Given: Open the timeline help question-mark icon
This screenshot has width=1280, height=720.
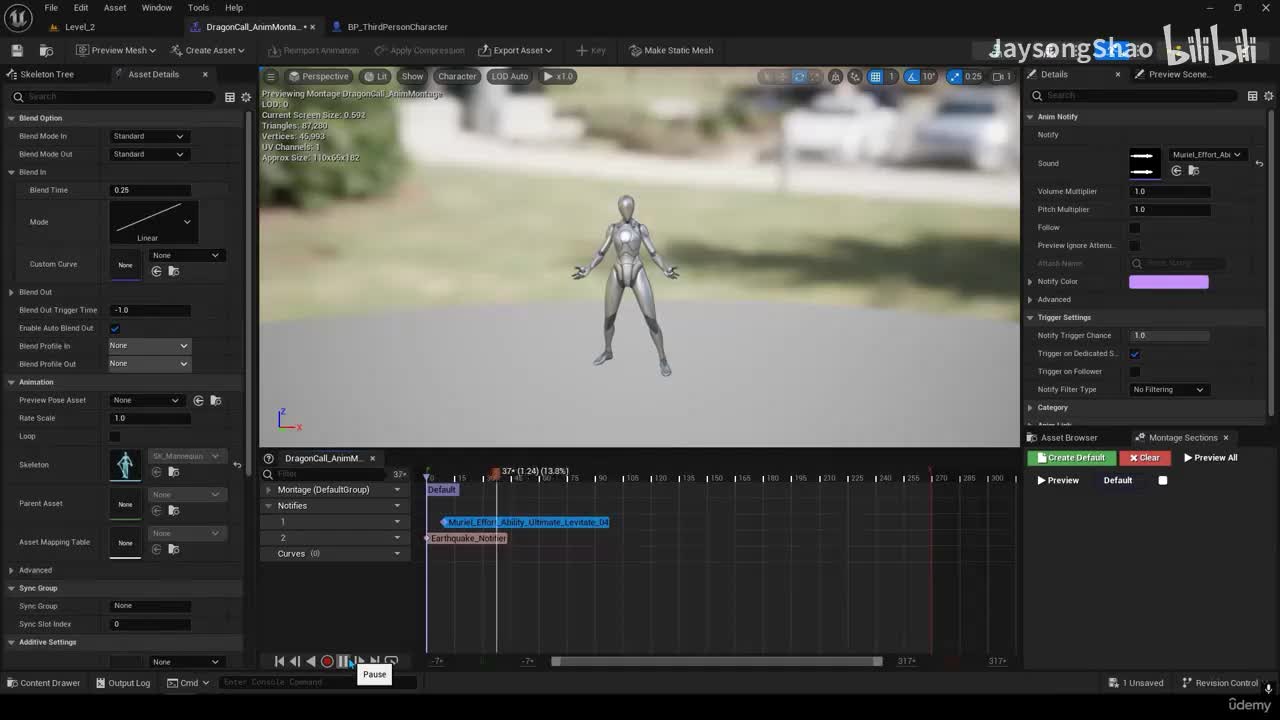Looking at the screenshot, I should [x=268, y=458].
